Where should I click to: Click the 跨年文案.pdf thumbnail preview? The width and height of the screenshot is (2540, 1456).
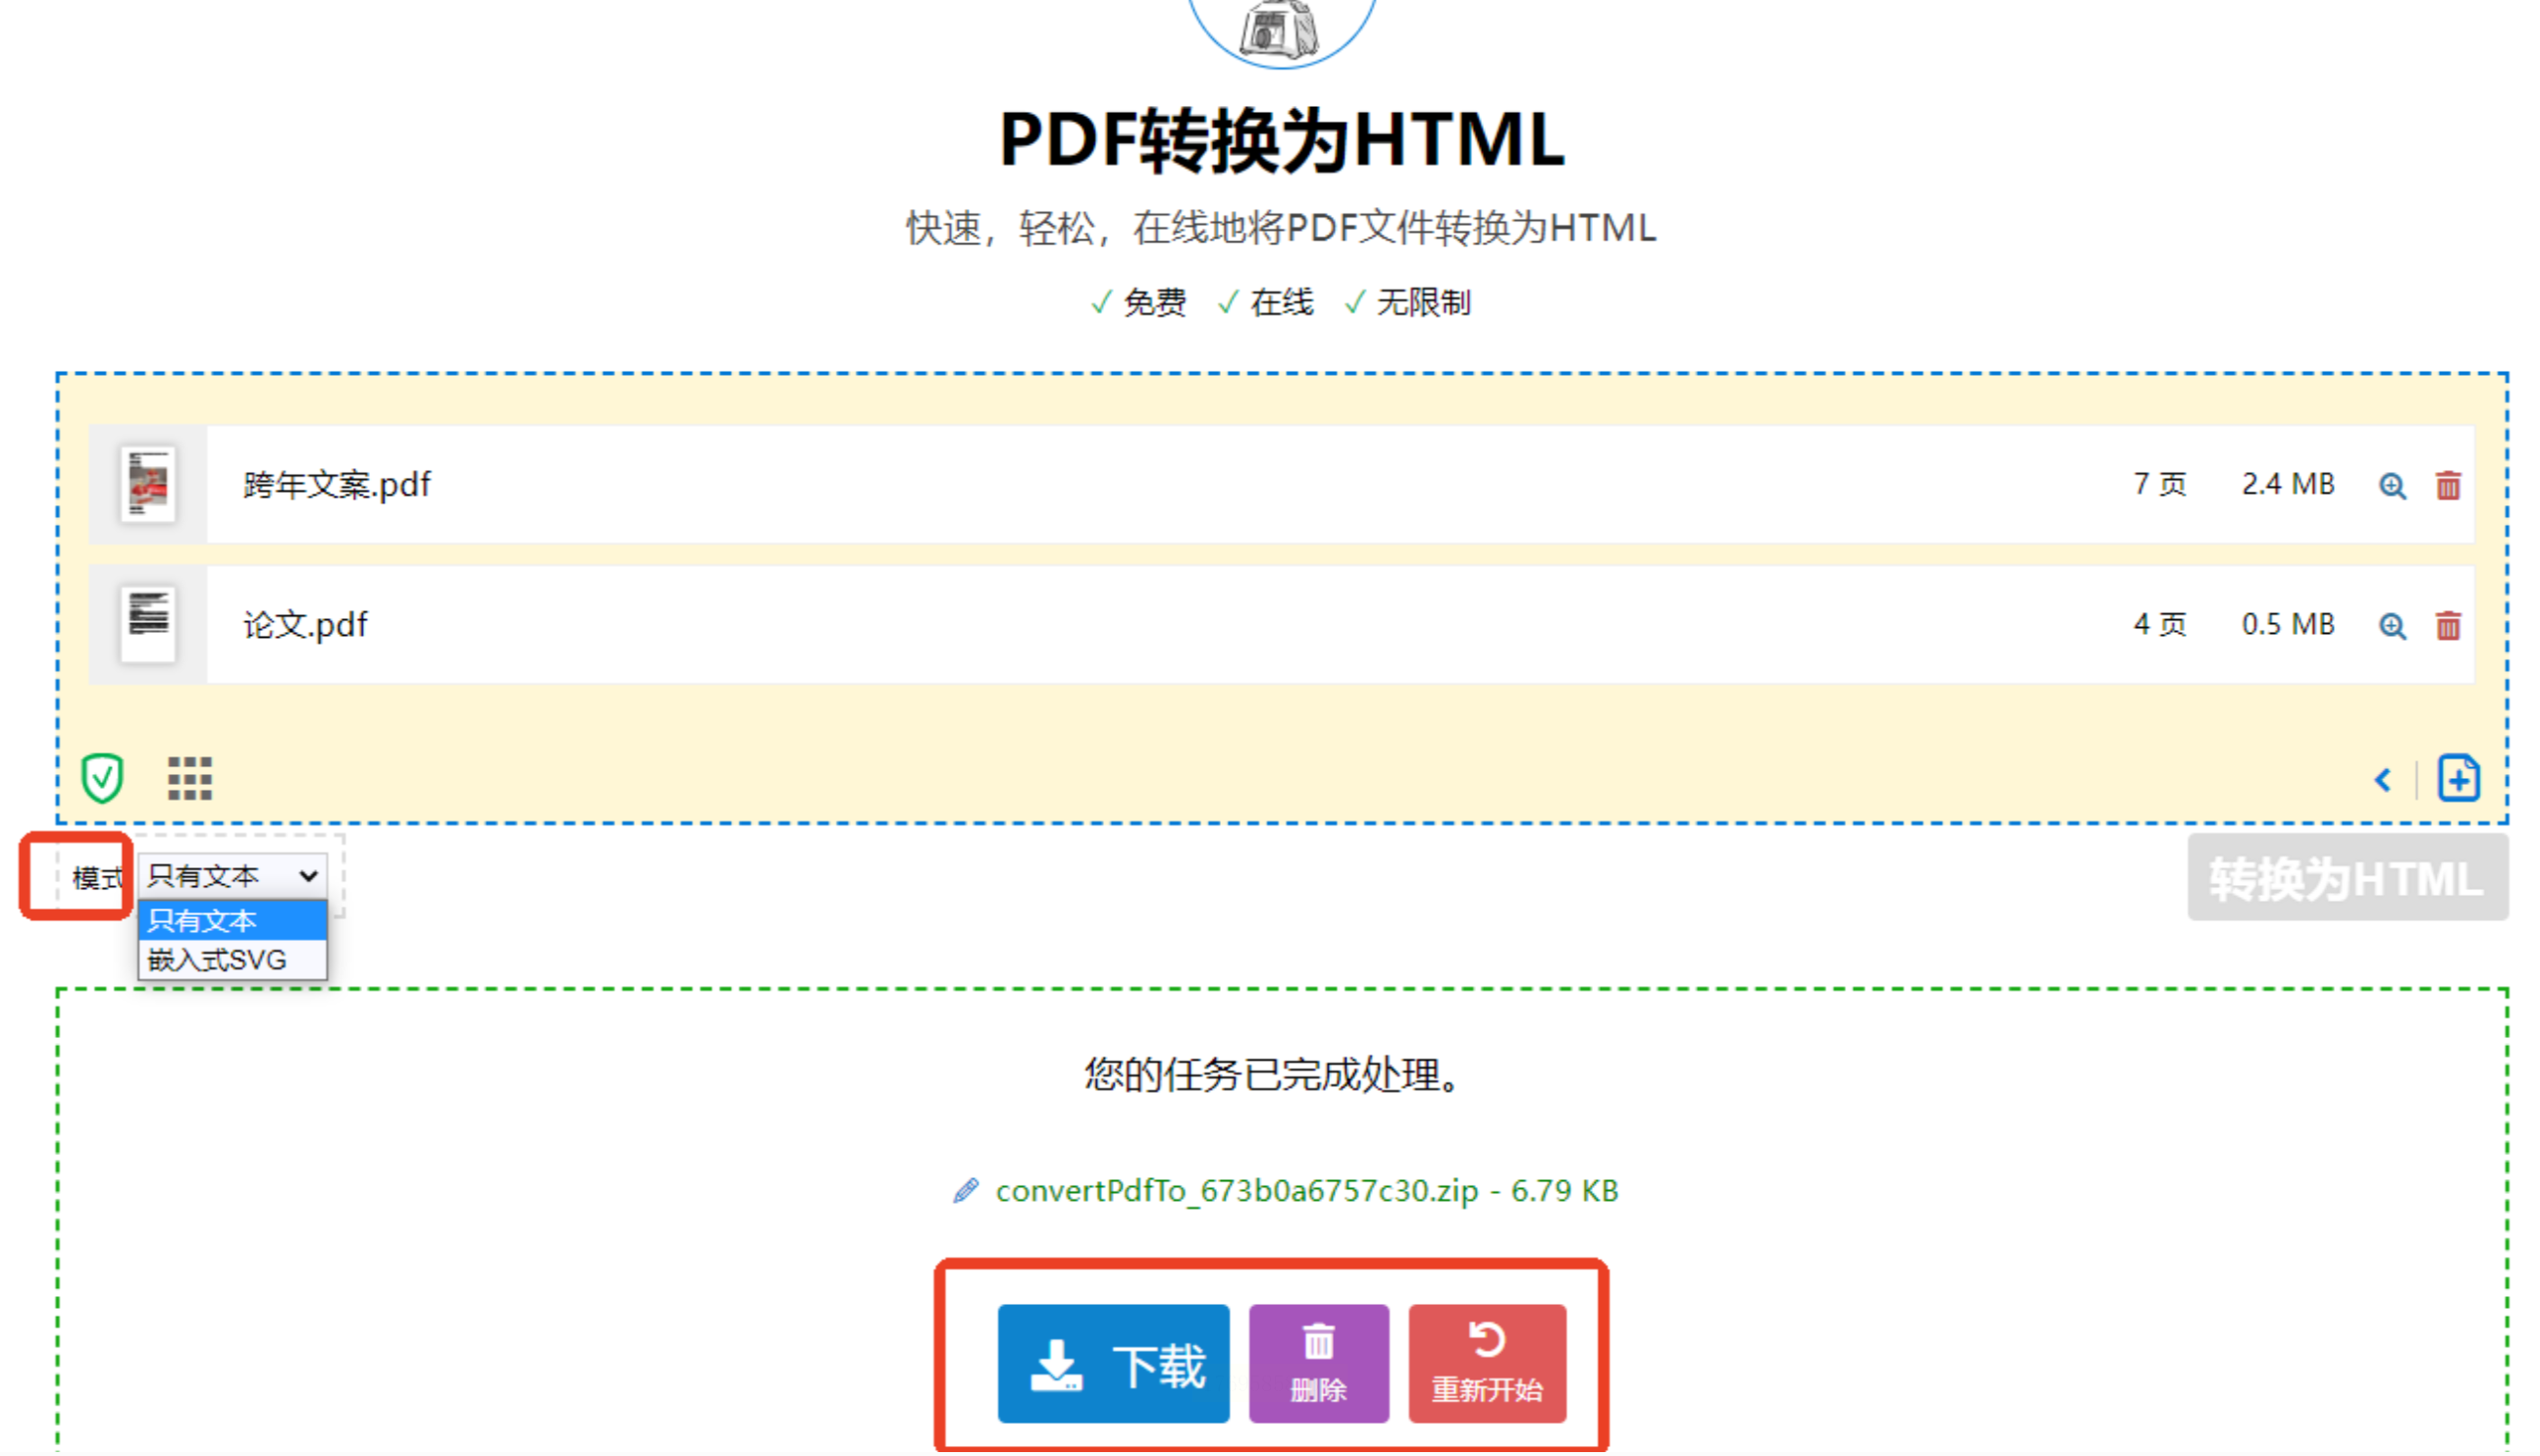[148, 485]
